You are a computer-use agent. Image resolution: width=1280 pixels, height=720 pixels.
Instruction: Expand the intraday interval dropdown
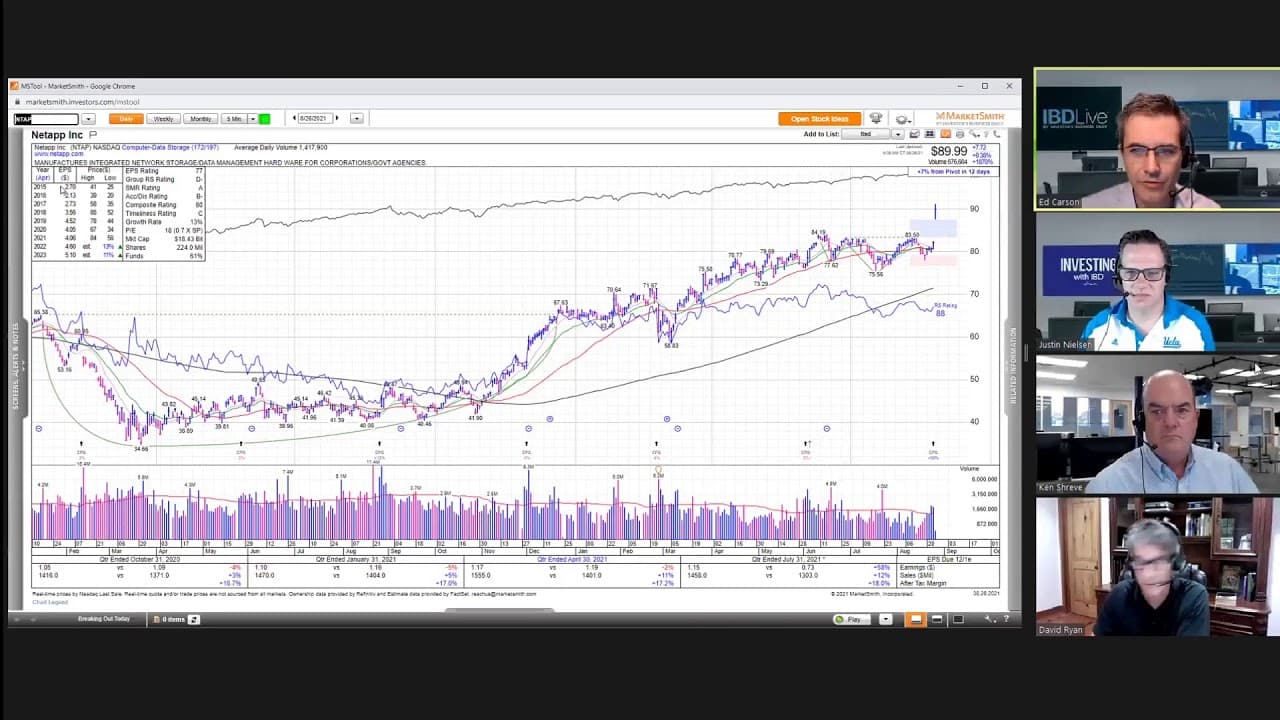pos(252,119)
